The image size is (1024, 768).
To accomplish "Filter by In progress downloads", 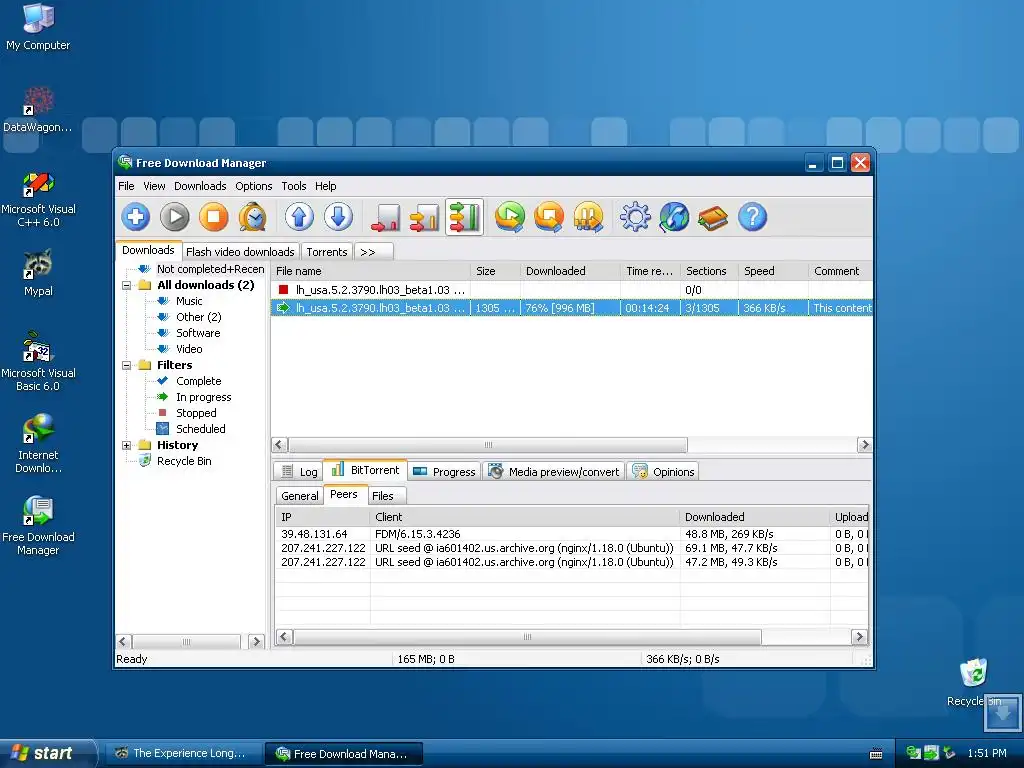I will 203,397.
